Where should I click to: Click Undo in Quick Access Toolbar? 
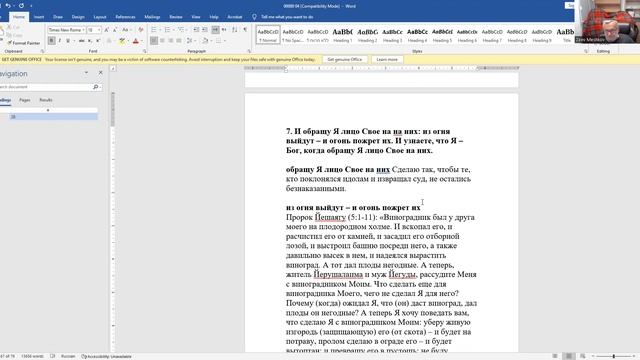pyautogui.click(x=8, y=6)
